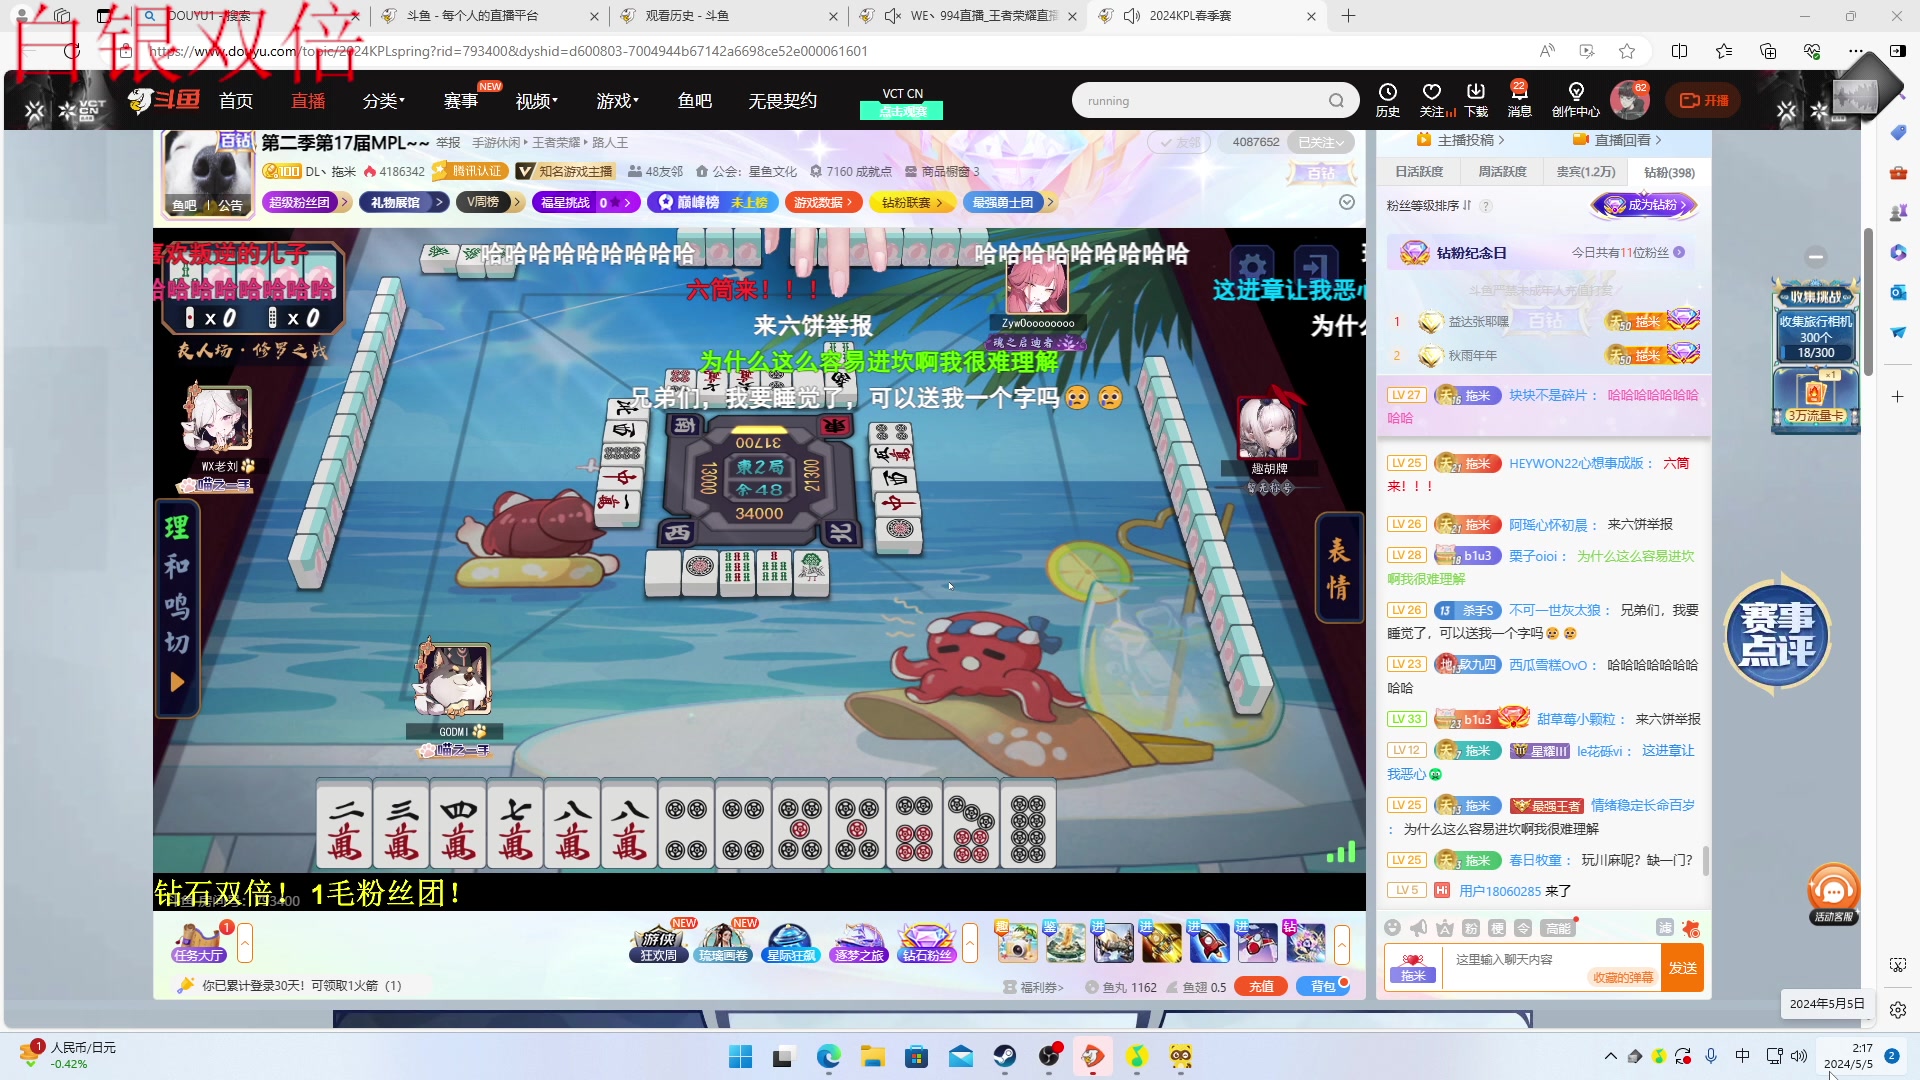The height and width of the screenshot is (1080, 1920).
Task: Open the 消息 messages bell icon
Action: point(1519,98)
